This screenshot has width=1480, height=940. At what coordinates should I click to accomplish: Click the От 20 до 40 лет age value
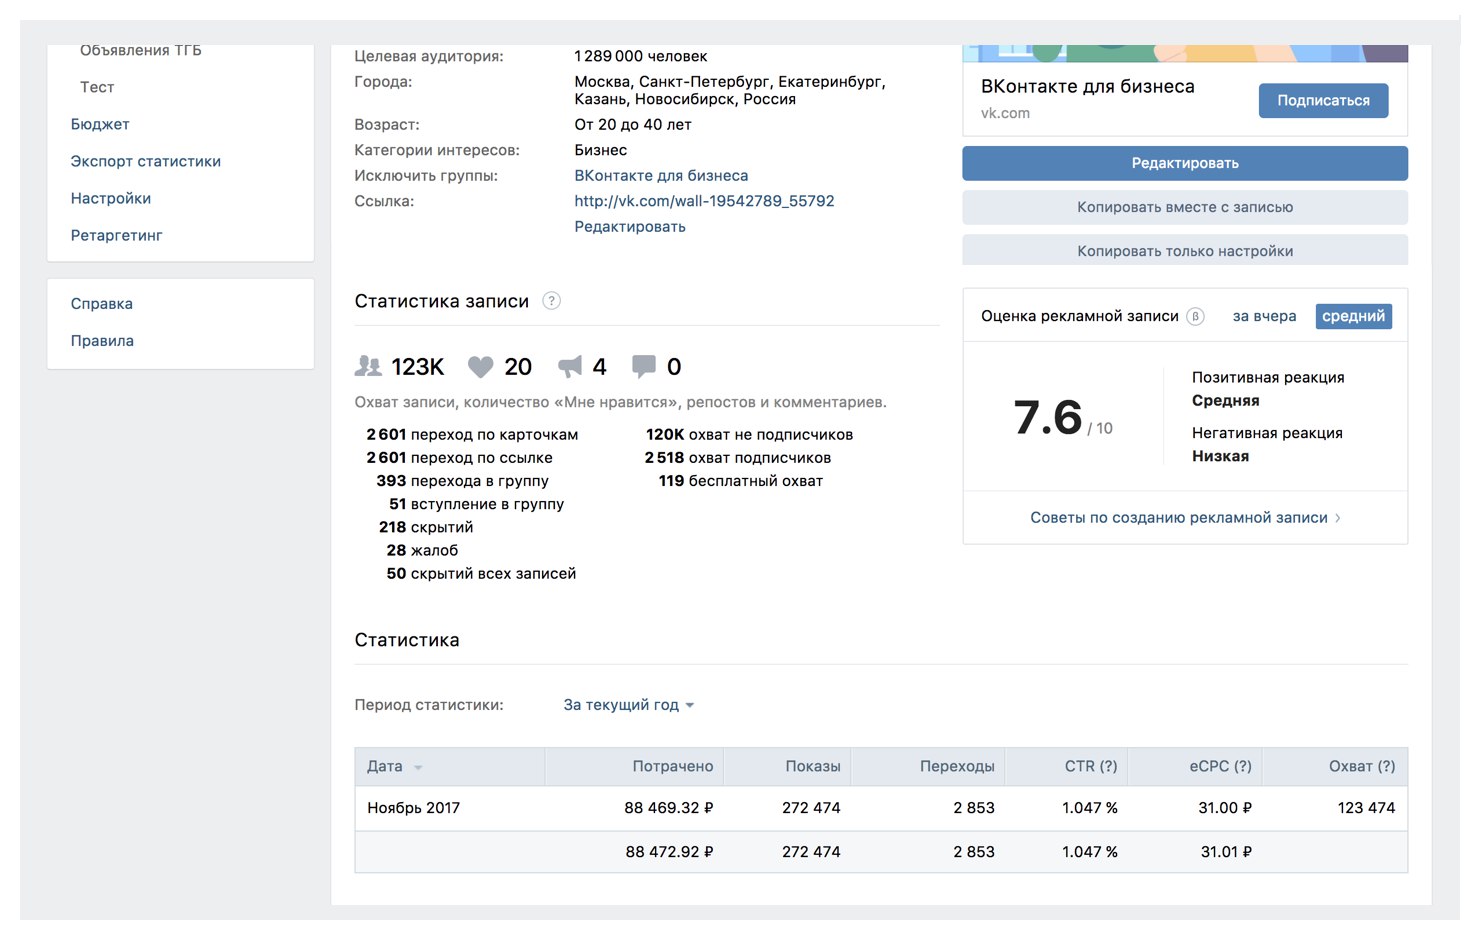(x=633, y=125)
